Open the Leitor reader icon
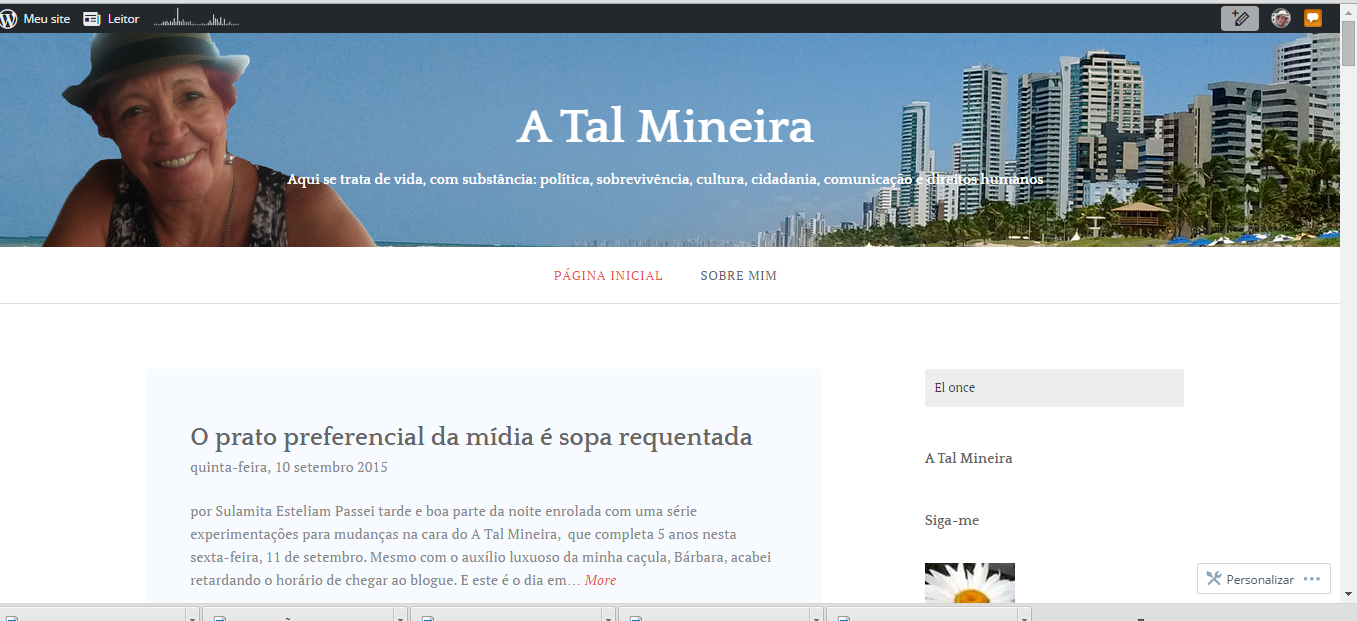This screenshot has width=1357, height=621. [92, 18]
